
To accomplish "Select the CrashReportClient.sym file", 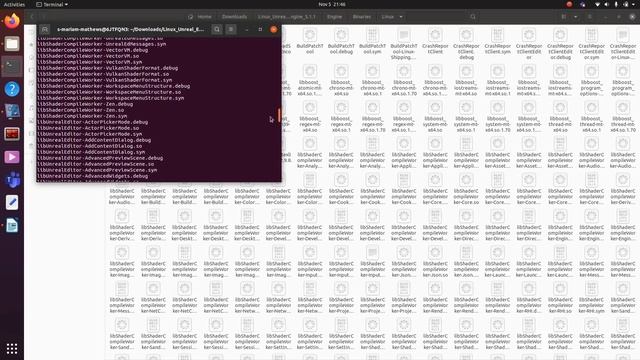I will click(x=498, y=42).
